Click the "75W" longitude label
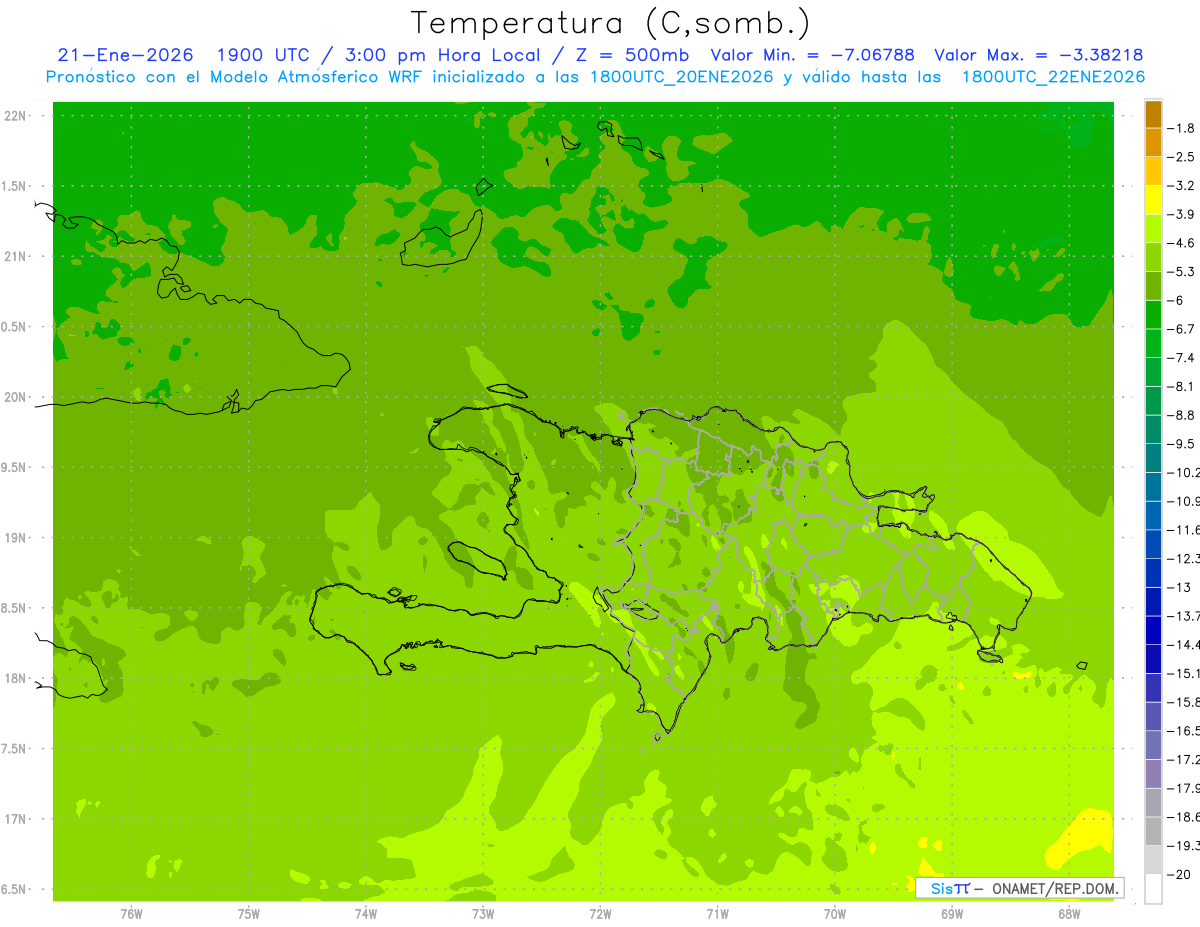Screen dimensions: 1200x927 coord(249,914)
